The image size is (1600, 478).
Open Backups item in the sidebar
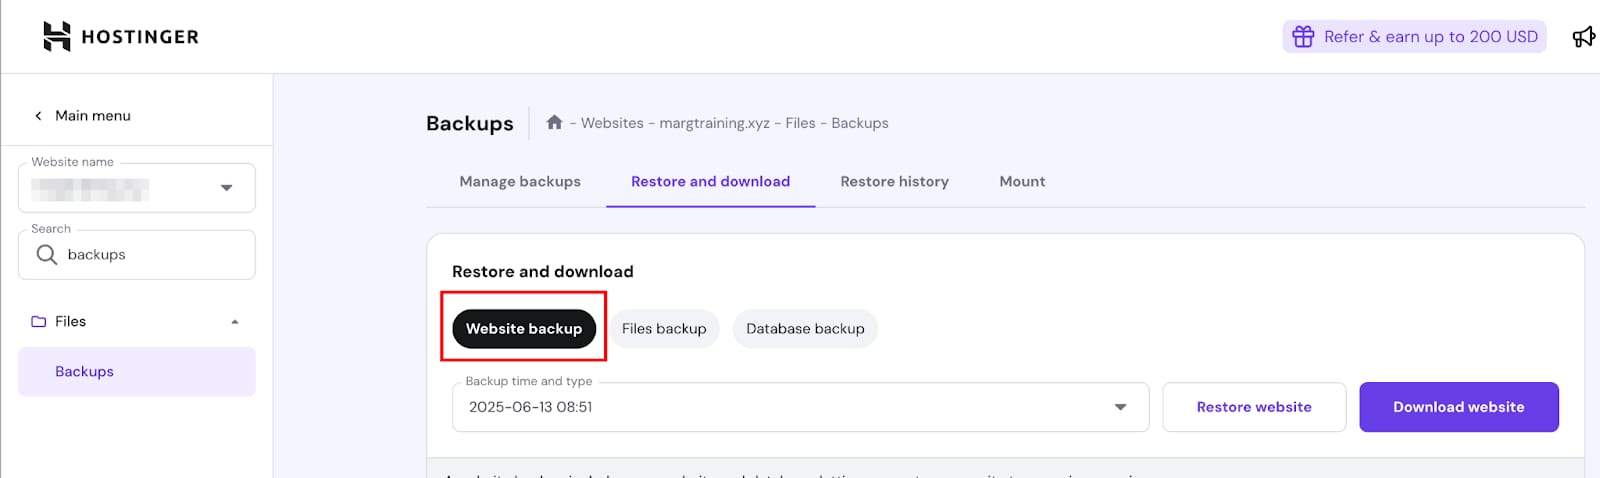click(85, 372)
